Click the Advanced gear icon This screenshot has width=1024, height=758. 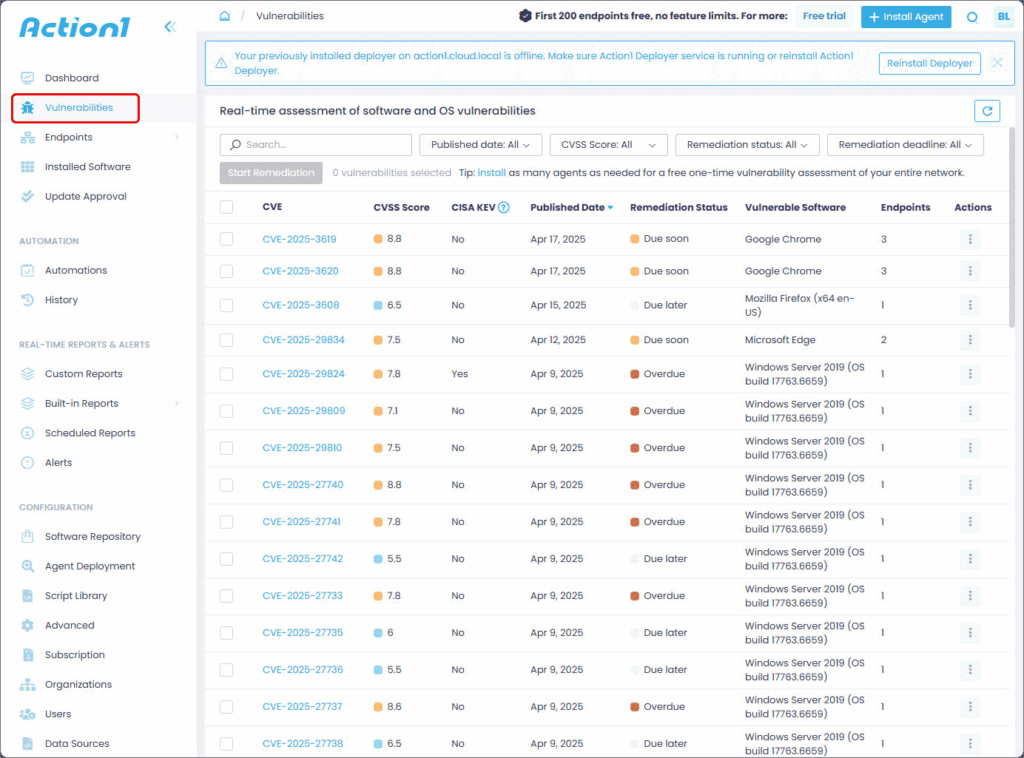coord(27,625)
